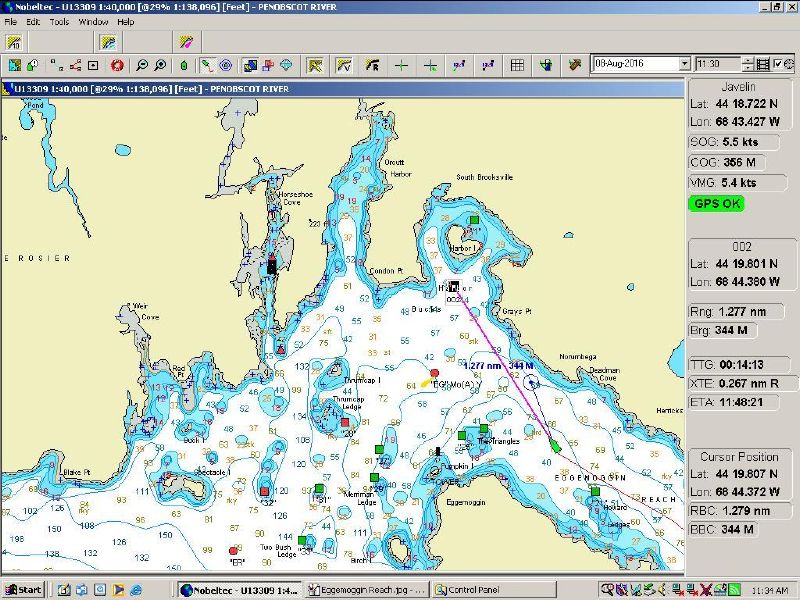Click the zoom in magnifier icon
Viewport: 800px width, 600px height.
click(x=160, y=65)
